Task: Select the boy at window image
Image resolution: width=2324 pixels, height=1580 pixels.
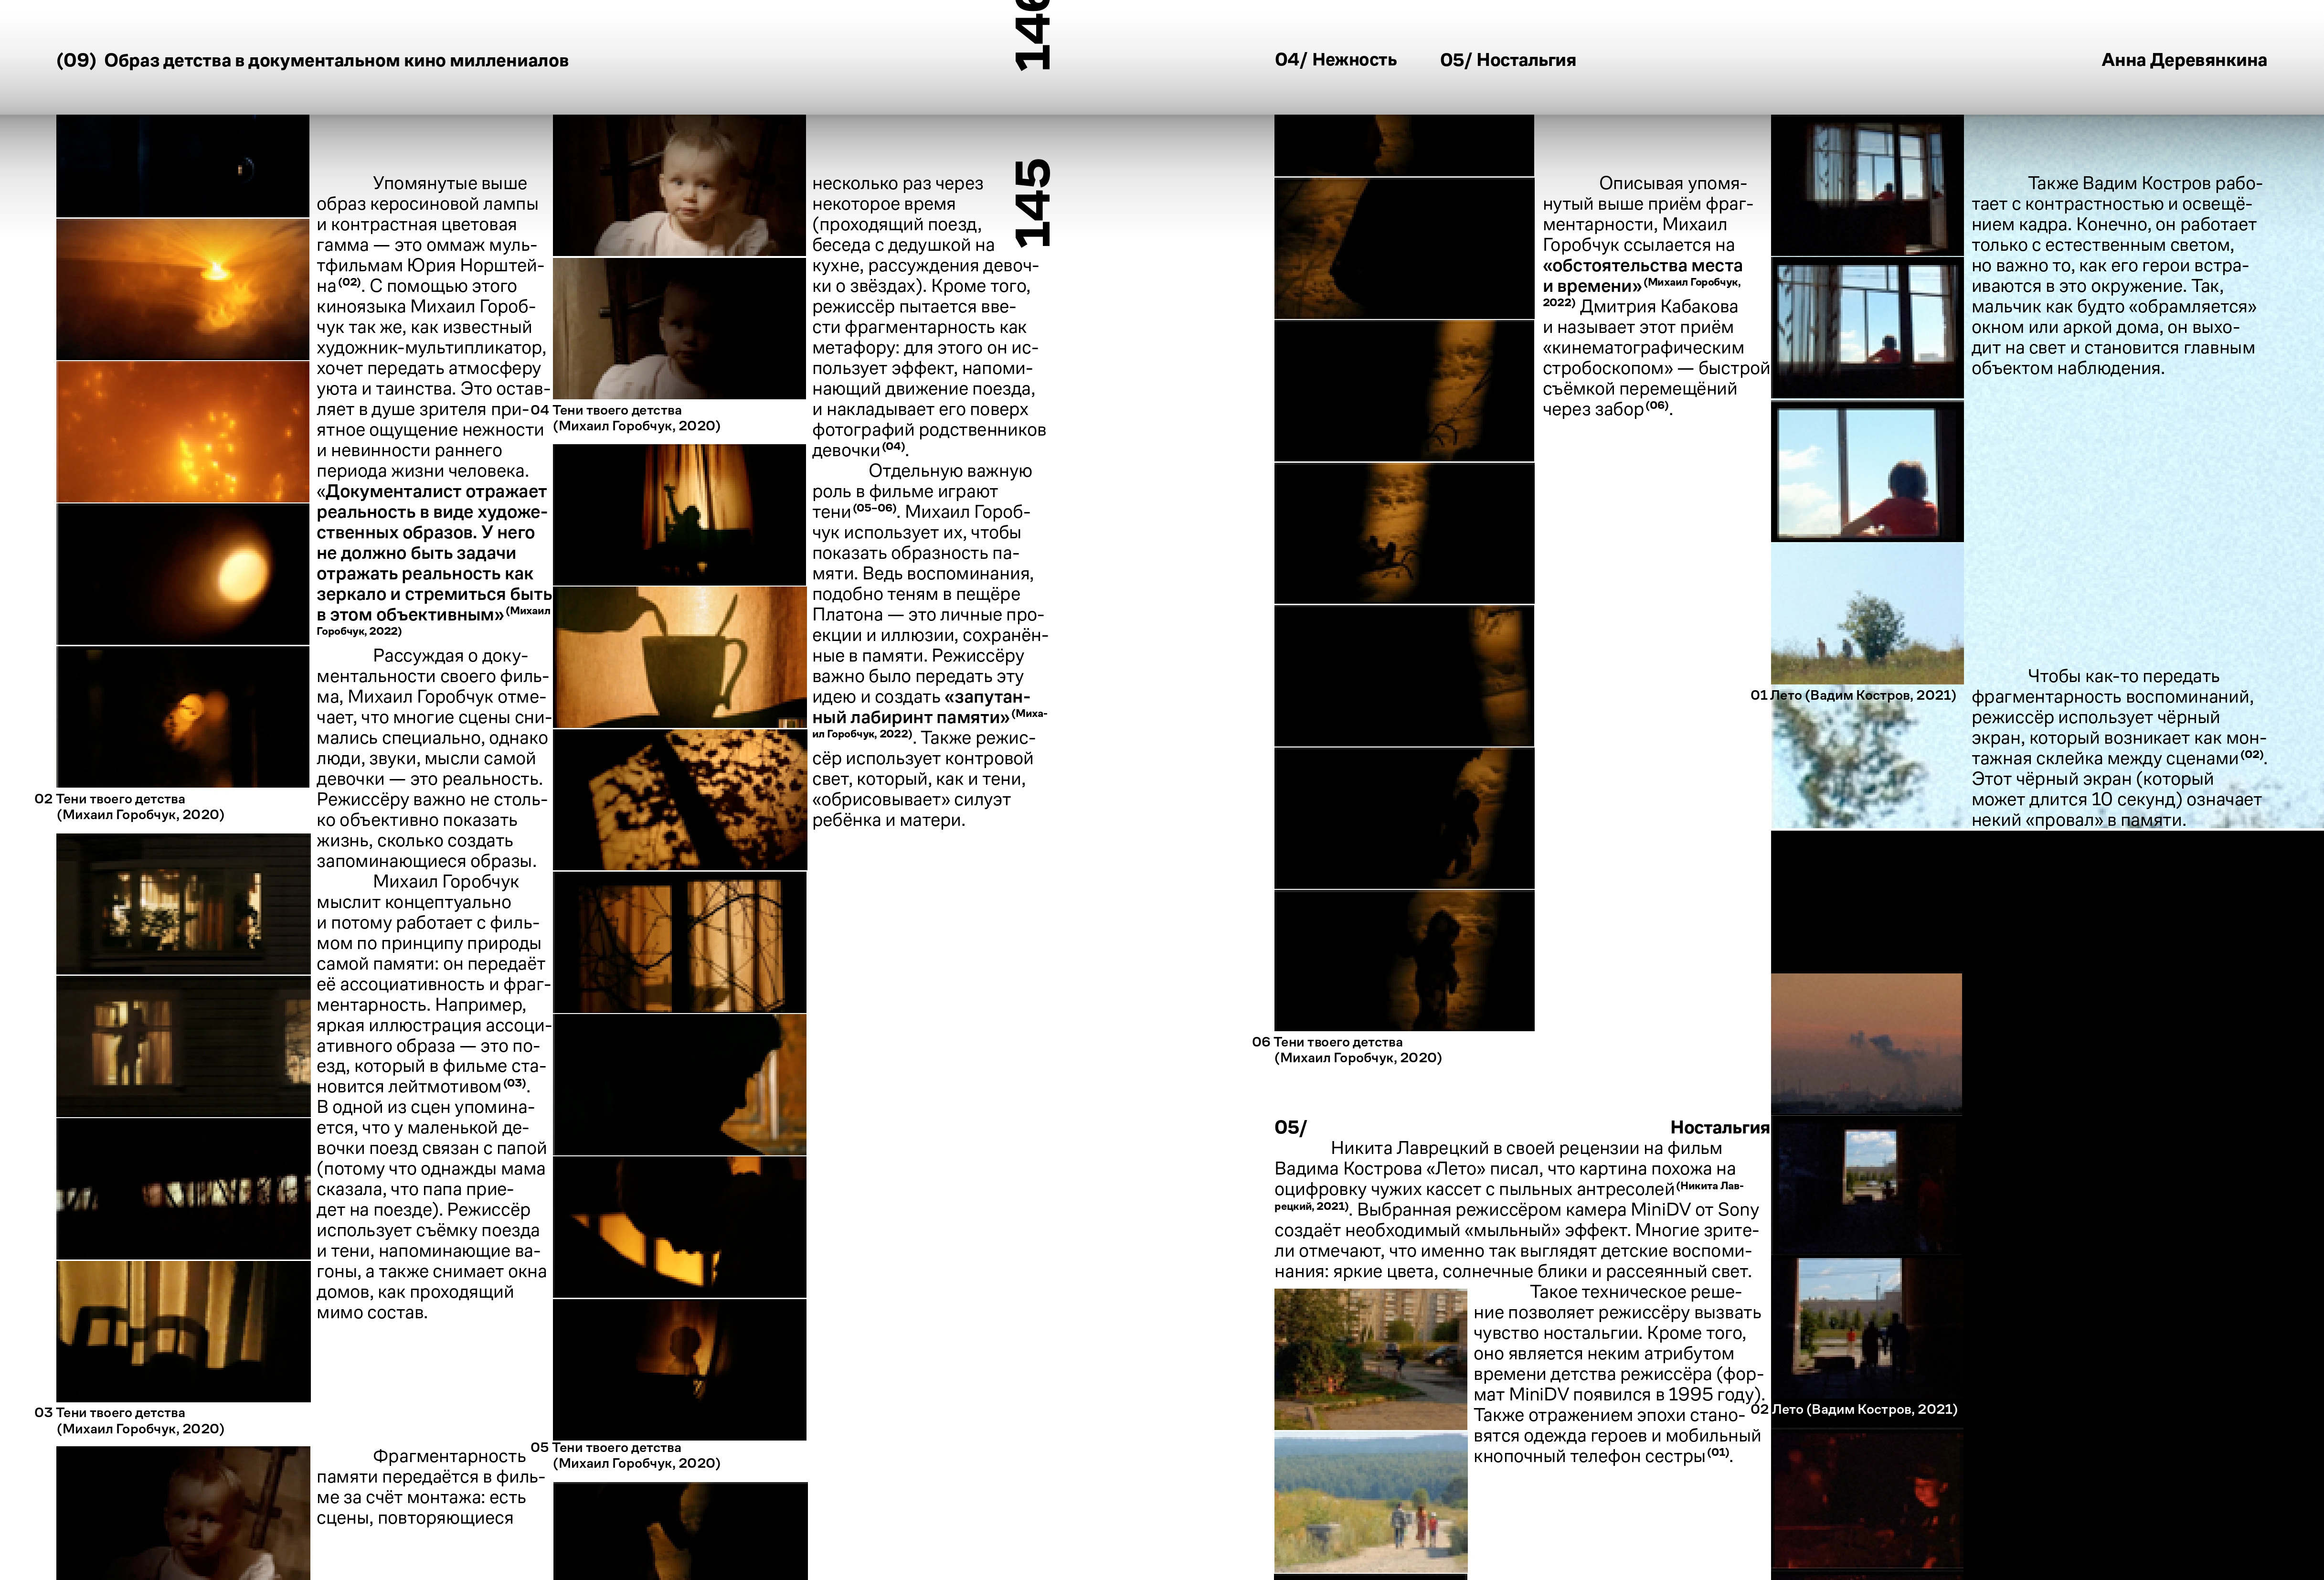Action: (1866, 471)
